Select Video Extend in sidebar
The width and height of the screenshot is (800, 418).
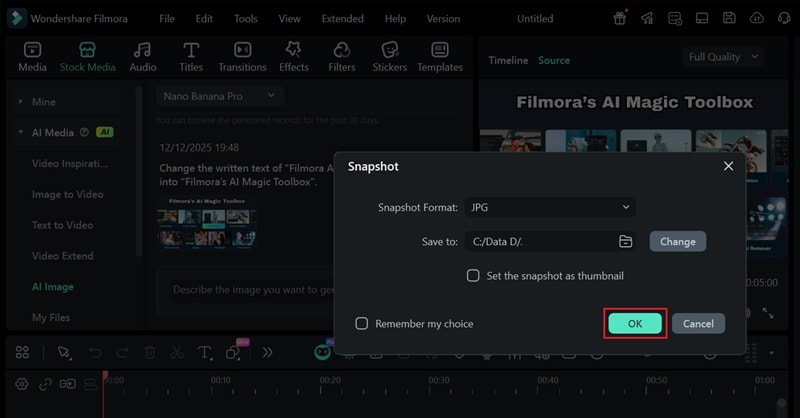[62, 256]
